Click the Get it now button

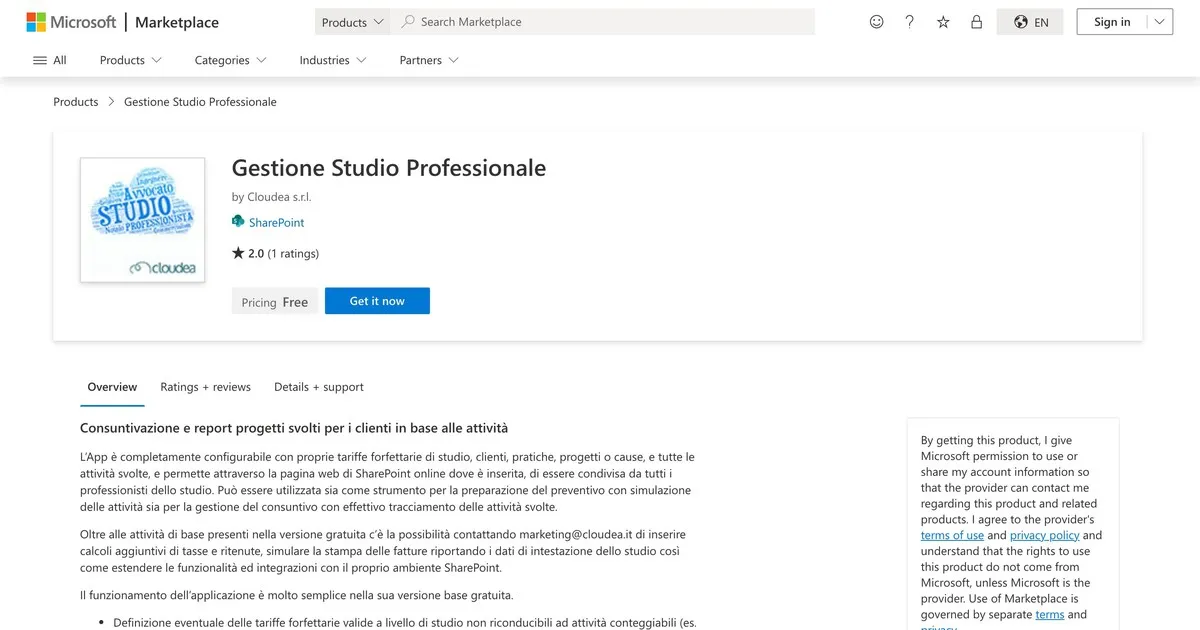tap(377, 300)
